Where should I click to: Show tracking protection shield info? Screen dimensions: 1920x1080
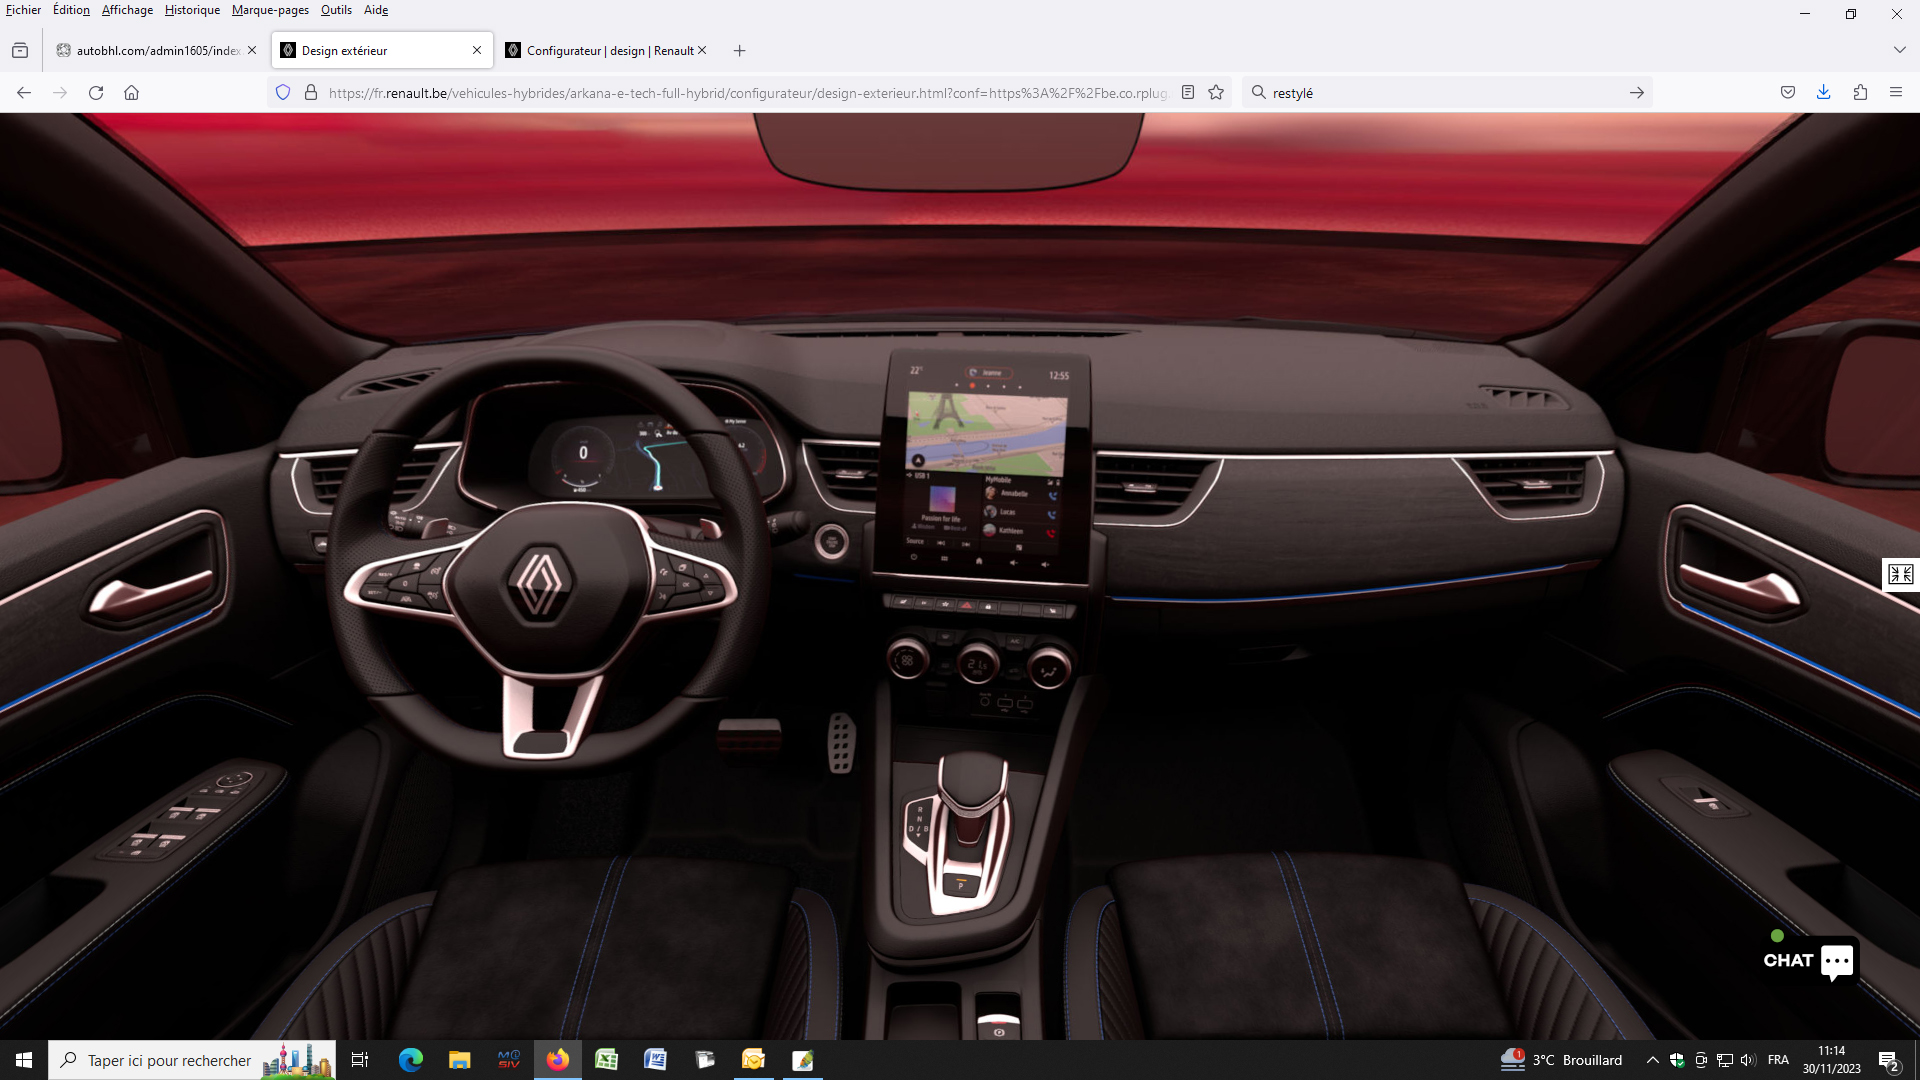(x=283, y=92)
